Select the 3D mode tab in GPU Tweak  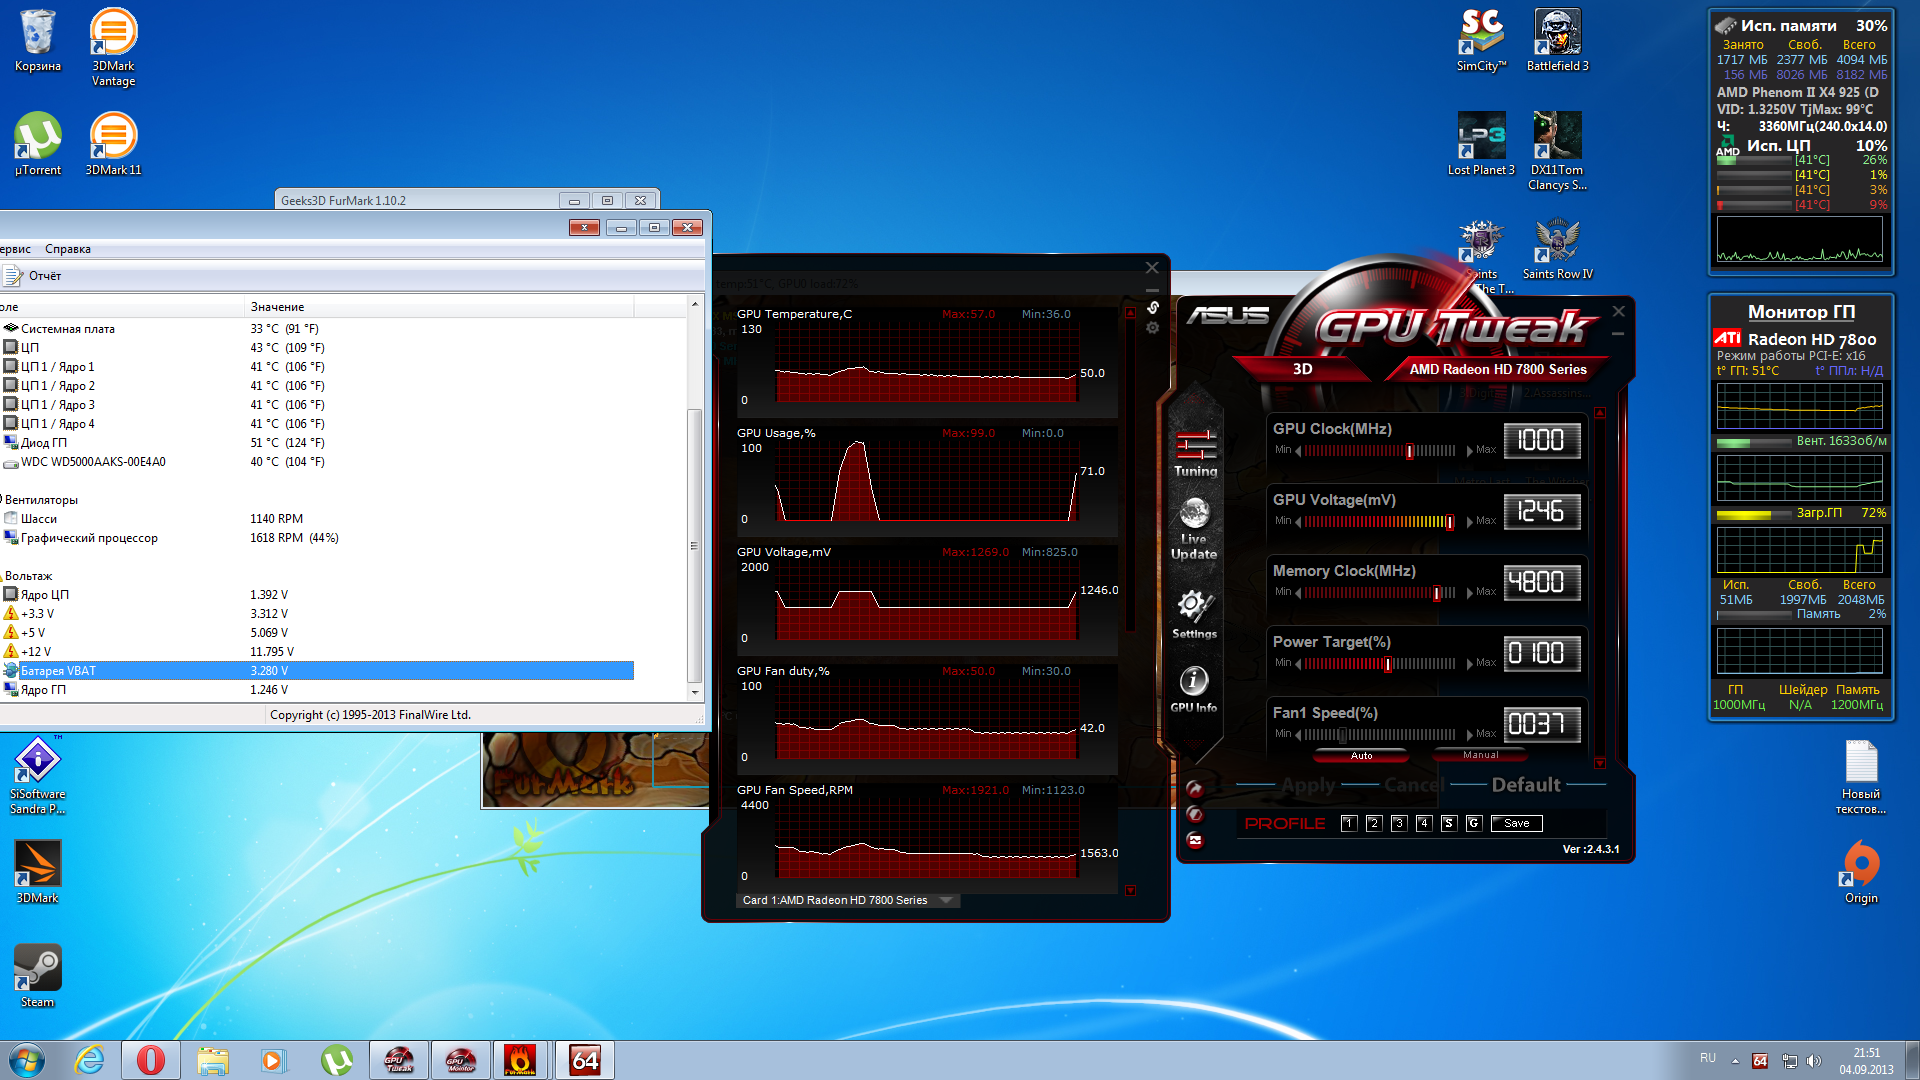coord(1302,369)
